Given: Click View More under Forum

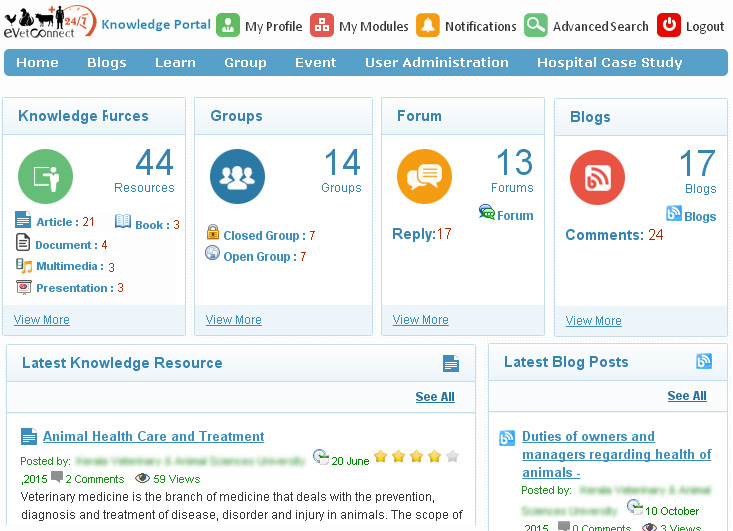Looking at the screenshot, I should pyautogui.click(x=421, y=320).
